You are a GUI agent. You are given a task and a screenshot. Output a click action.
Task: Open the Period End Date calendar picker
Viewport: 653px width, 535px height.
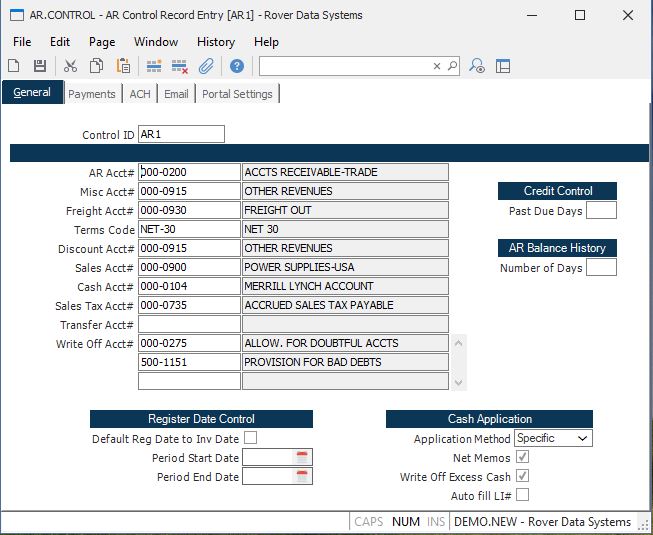click(x=302, y=477)
